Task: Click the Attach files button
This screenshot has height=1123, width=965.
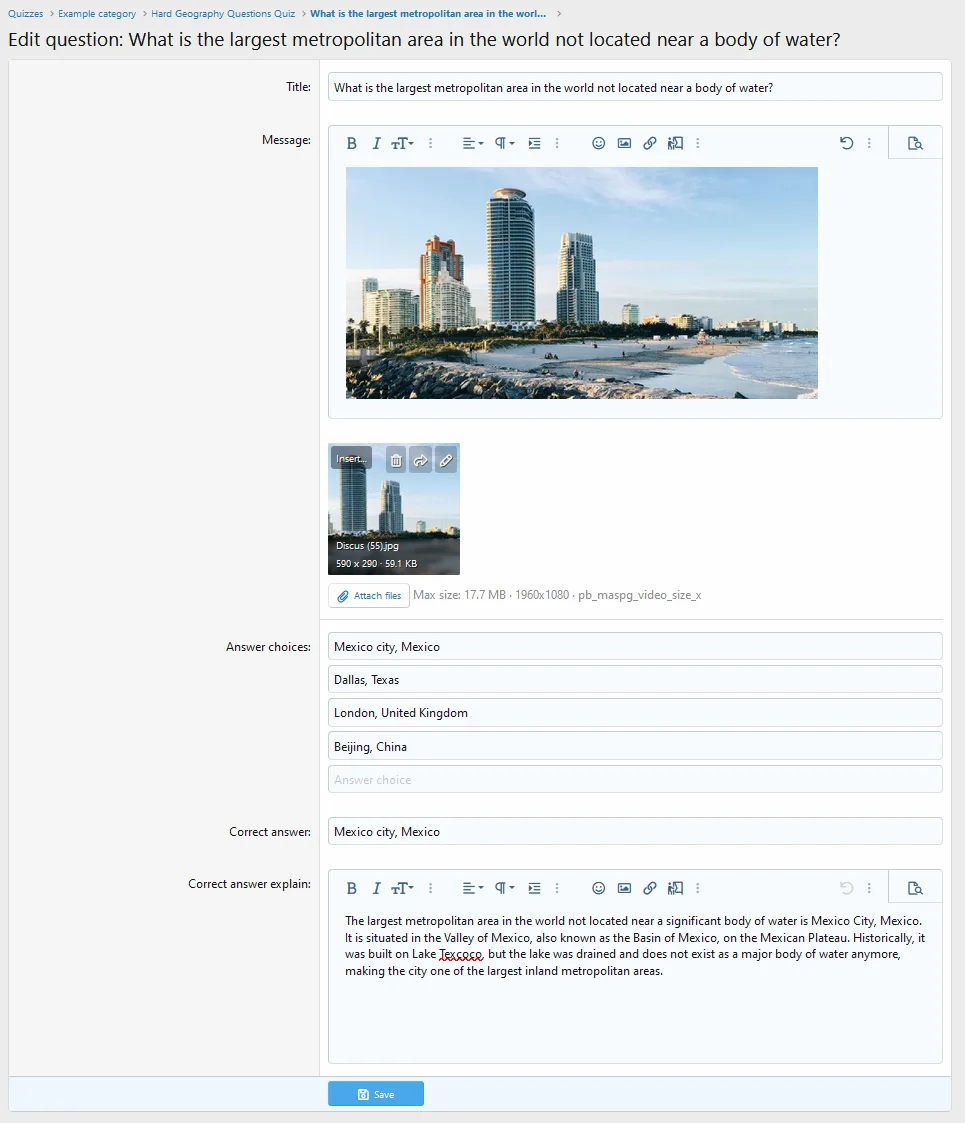Action: coord(369,596)
